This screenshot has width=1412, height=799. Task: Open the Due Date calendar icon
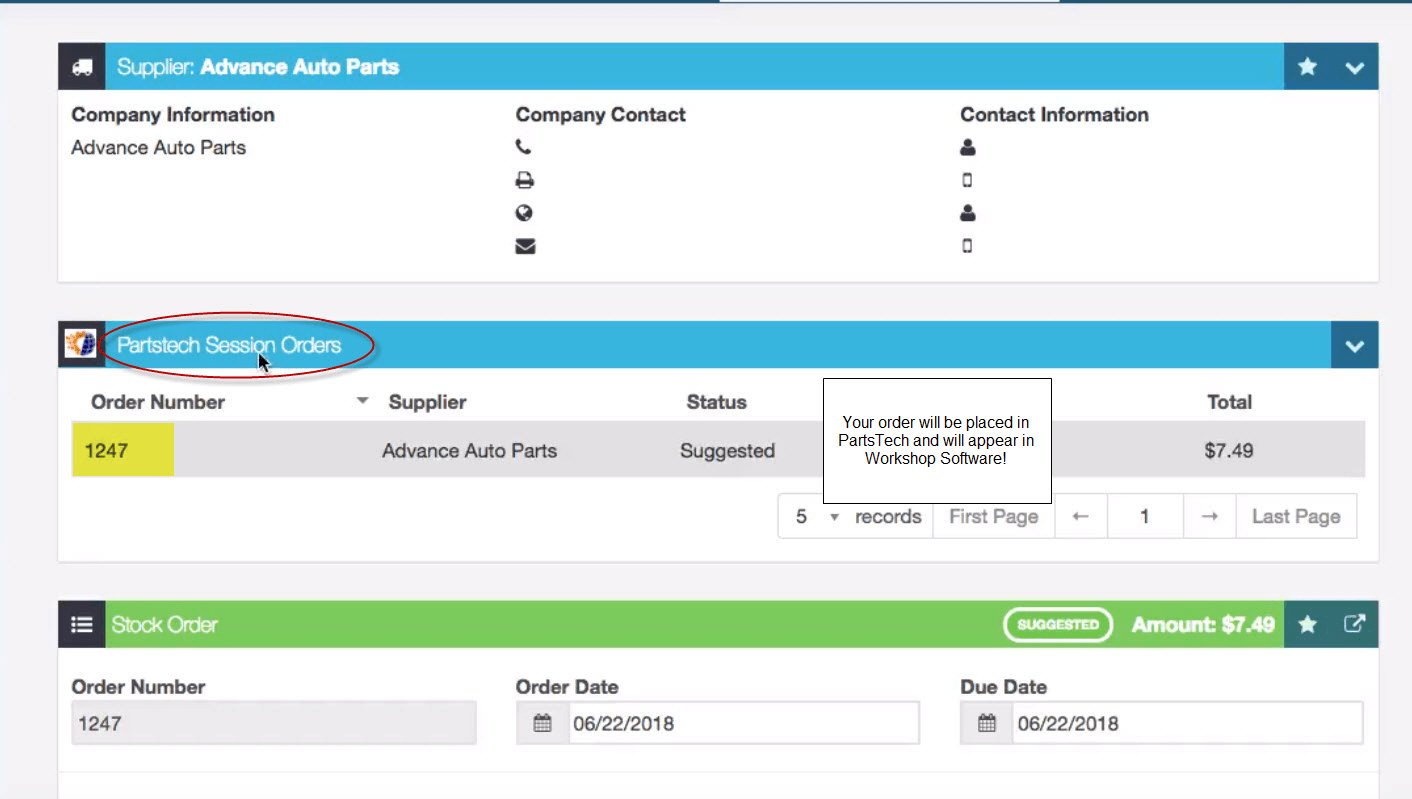(987, 723)
